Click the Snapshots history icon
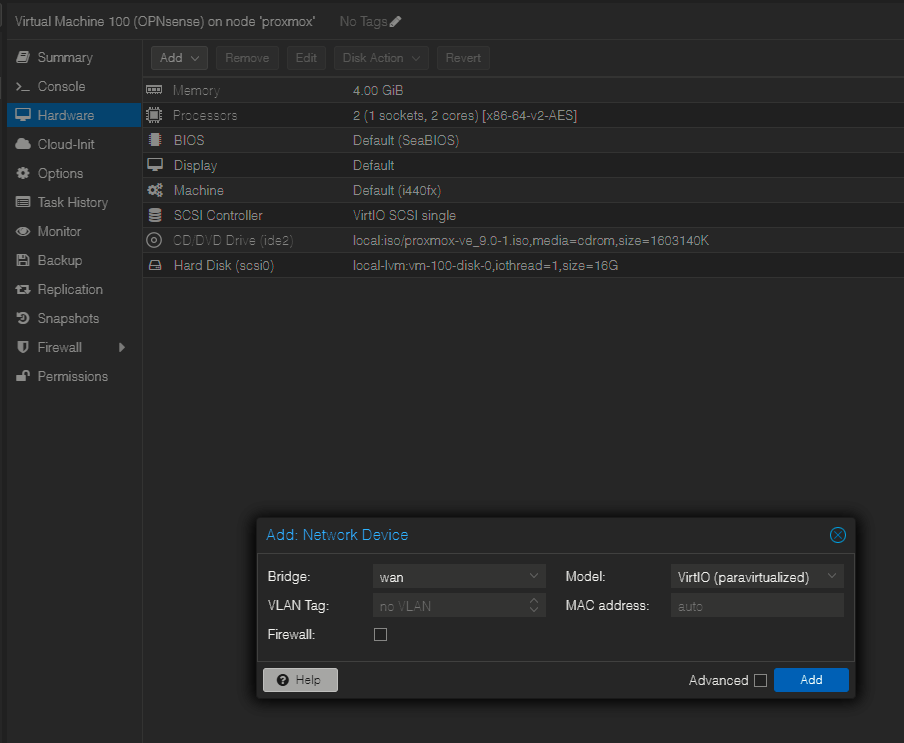The width and height of the screenshot is (904, 743). [x=23, y=318]
